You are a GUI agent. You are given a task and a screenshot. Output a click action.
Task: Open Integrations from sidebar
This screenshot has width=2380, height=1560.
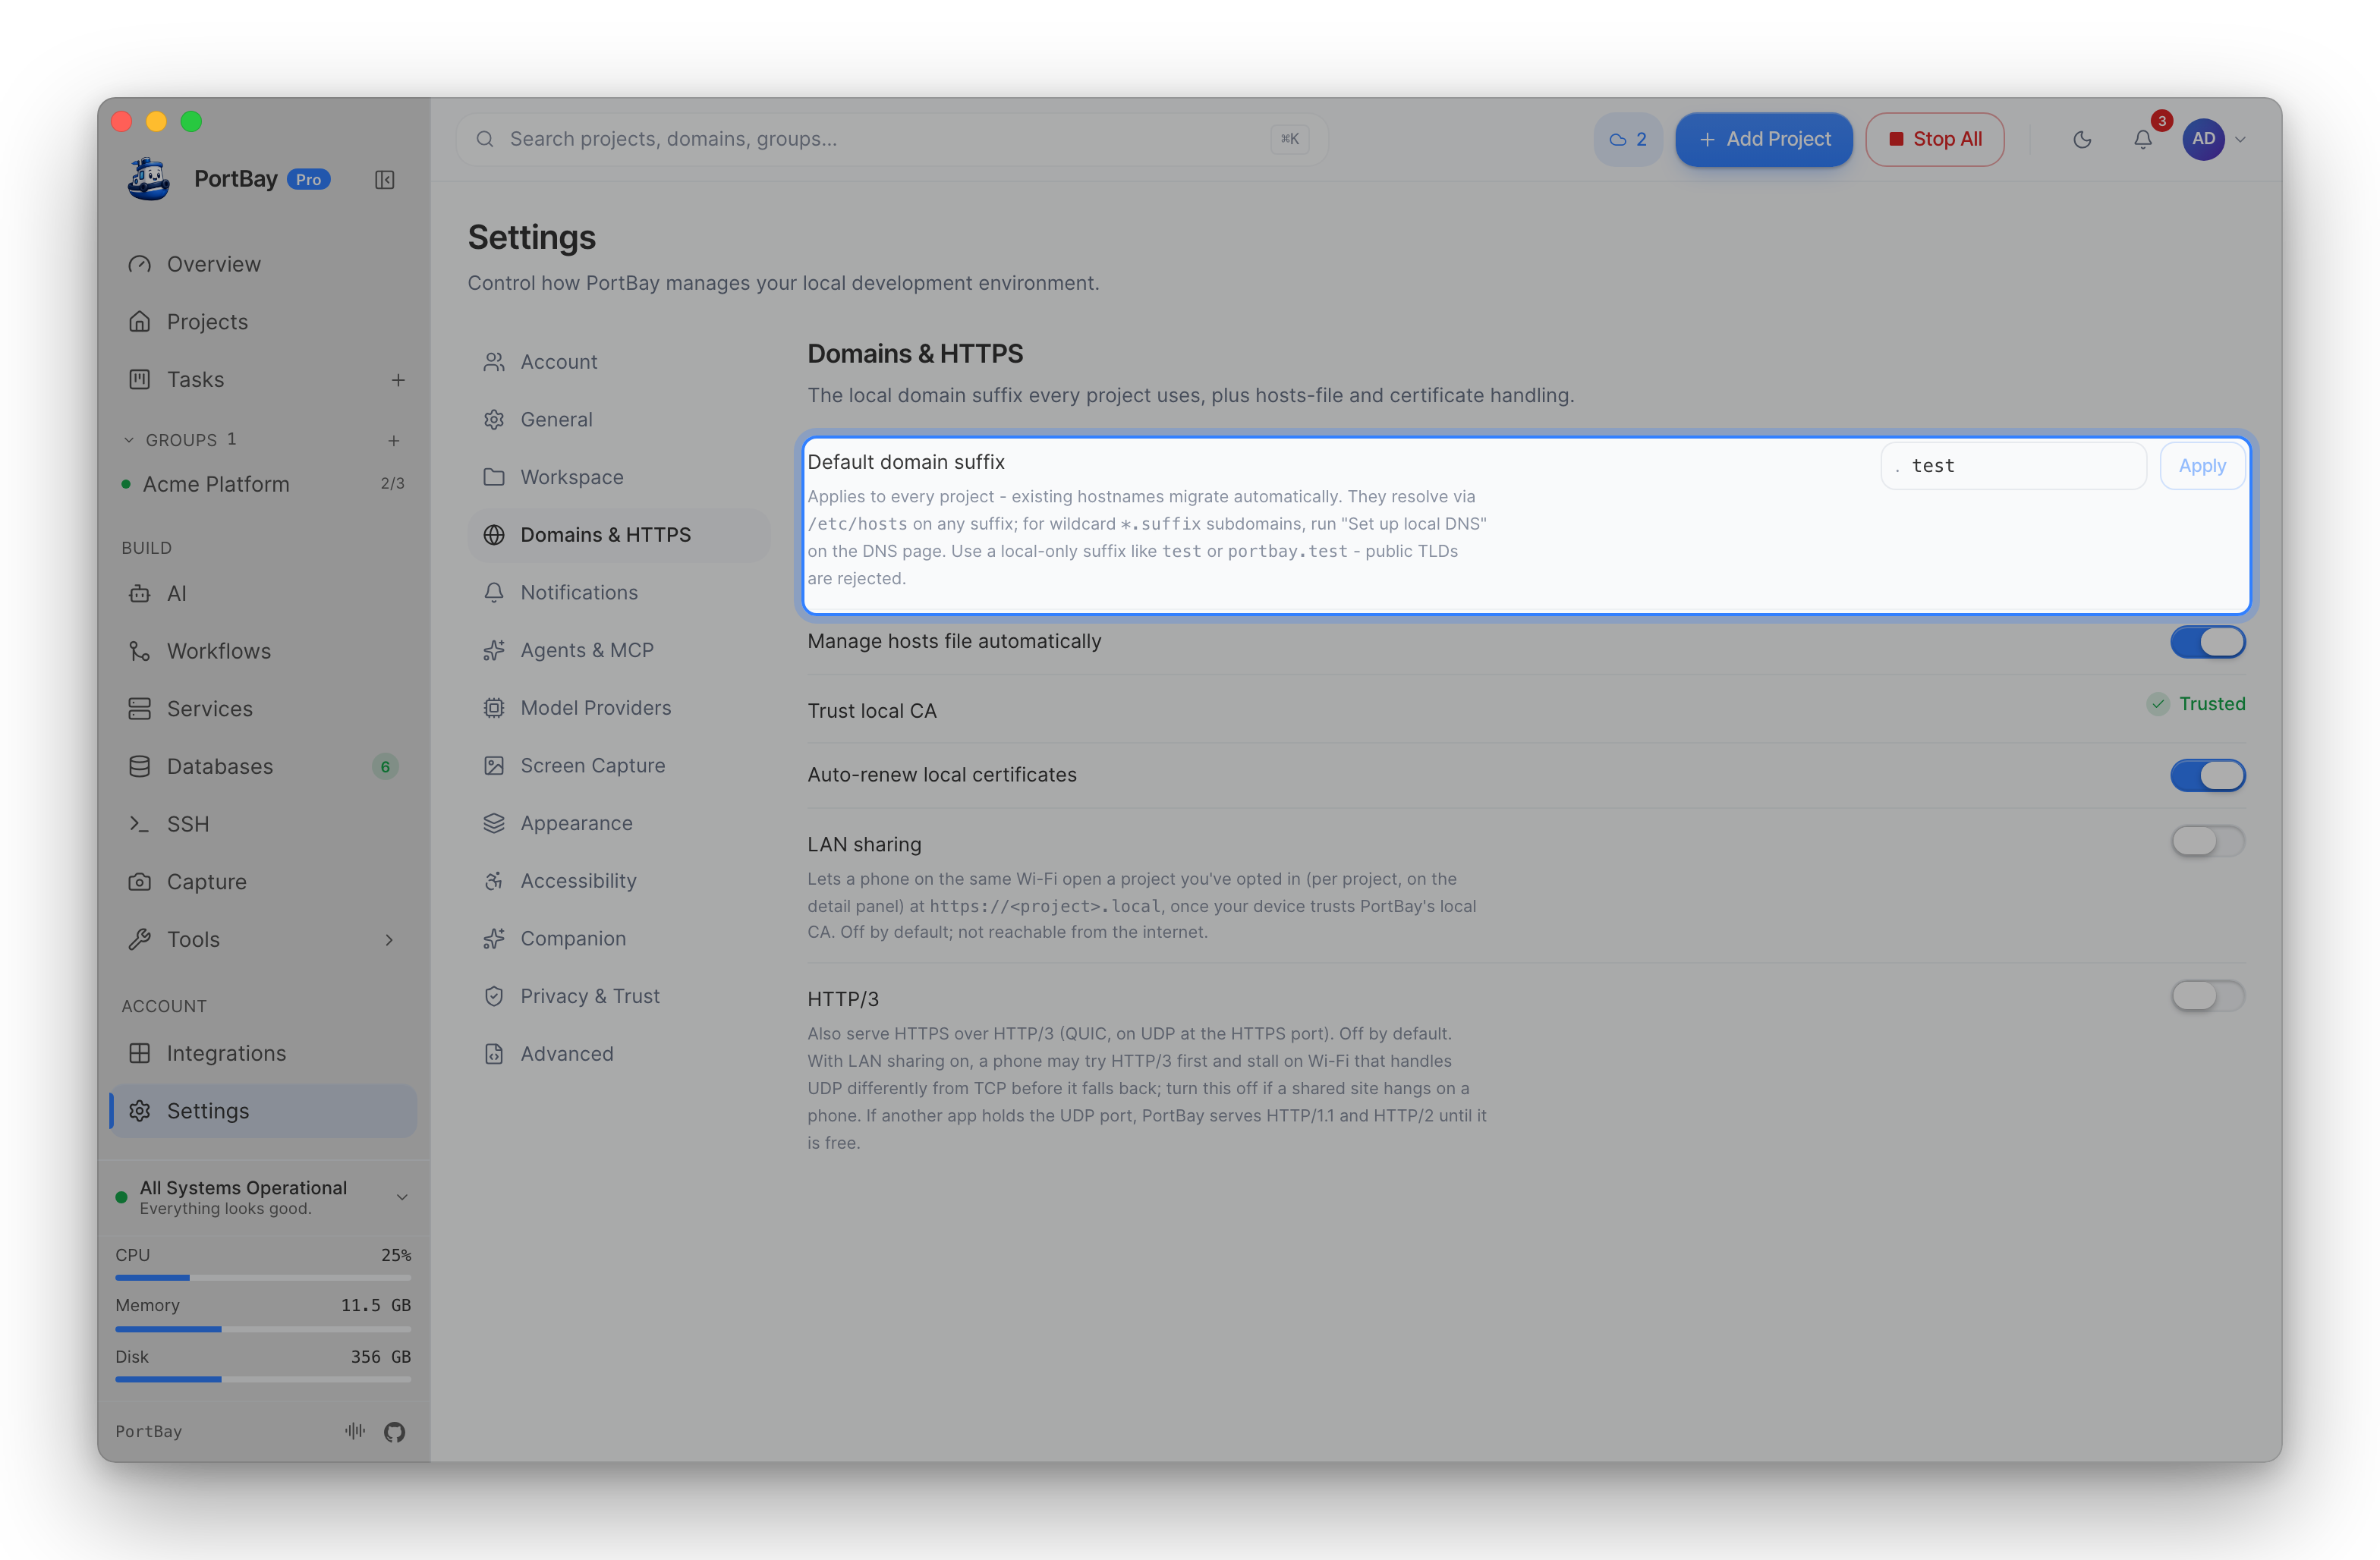point(263,1053)
